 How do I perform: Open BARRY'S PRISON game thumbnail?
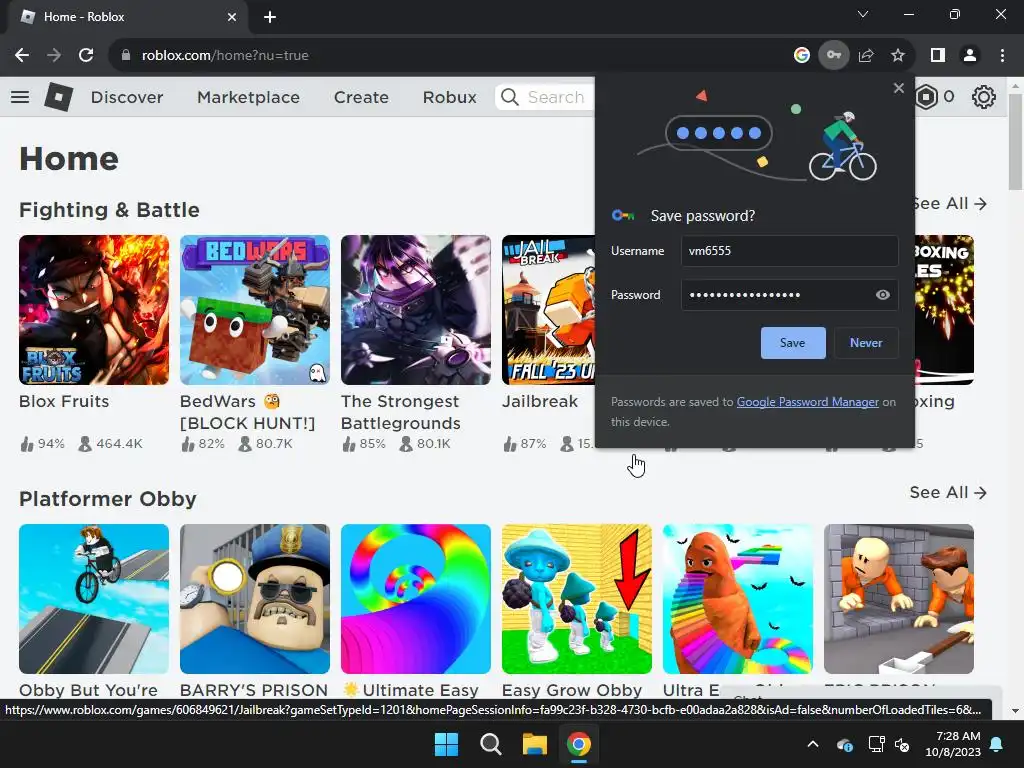coord(255,599)
